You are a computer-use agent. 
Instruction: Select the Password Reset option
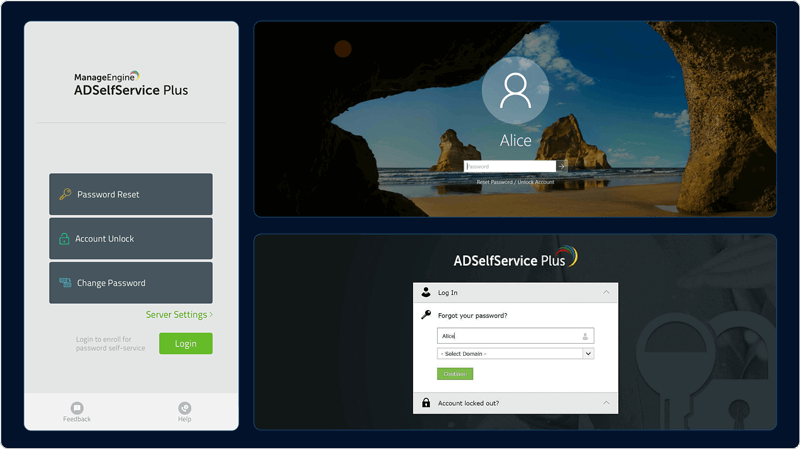131,195
